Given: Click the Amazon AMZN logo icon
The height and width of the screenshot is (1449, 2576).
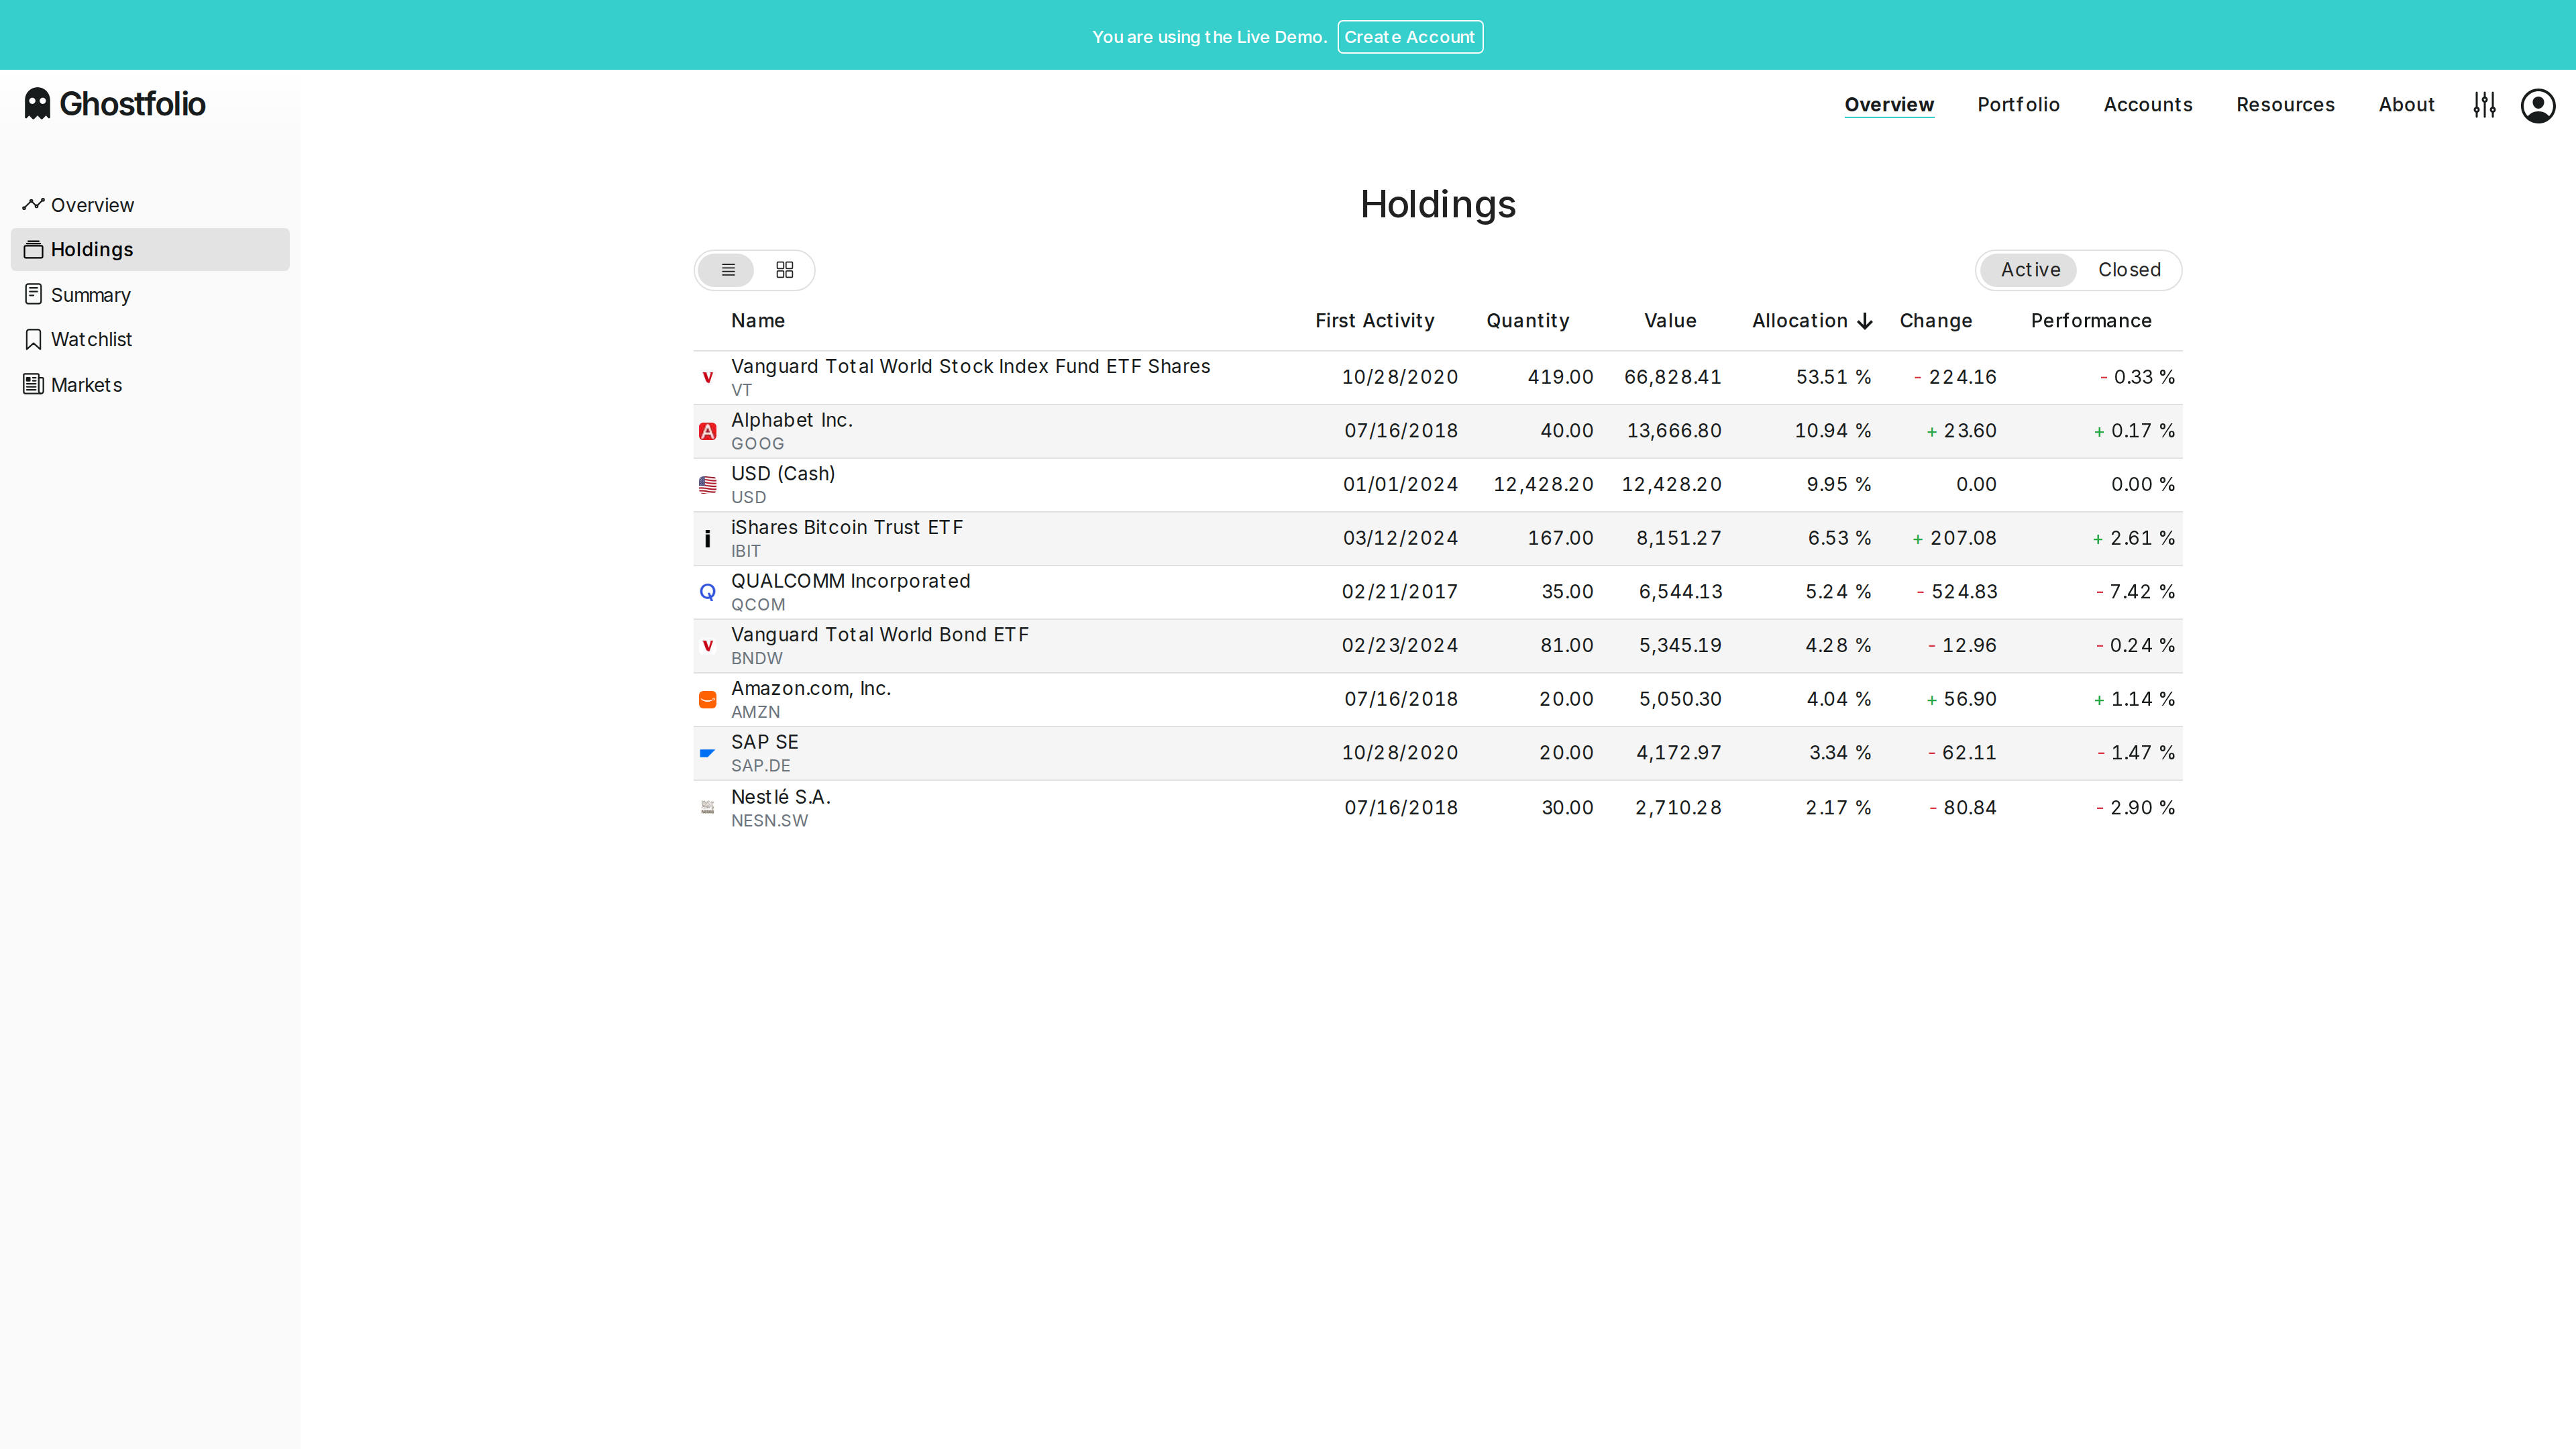Looking at the screenshot, I should (708, 700).
